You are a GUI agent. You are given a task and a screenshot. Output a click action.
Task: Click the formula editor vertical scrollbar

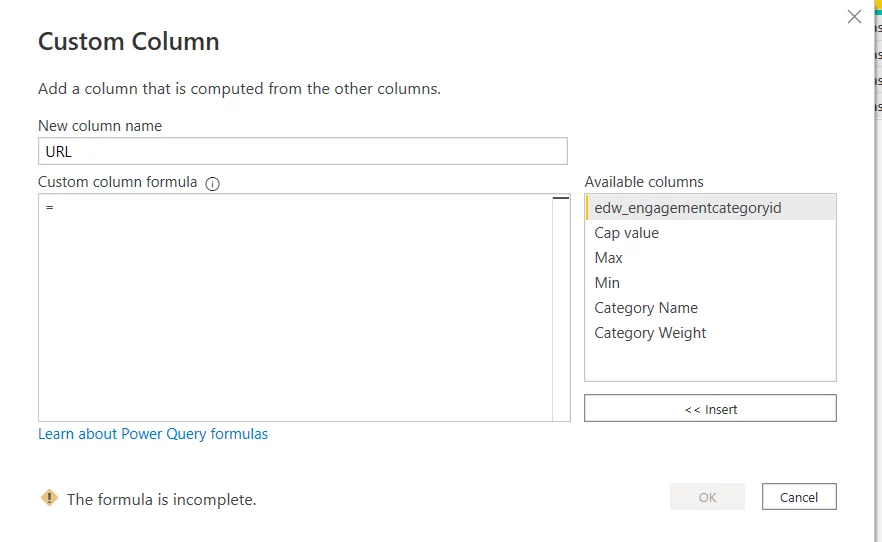point(561,308)
